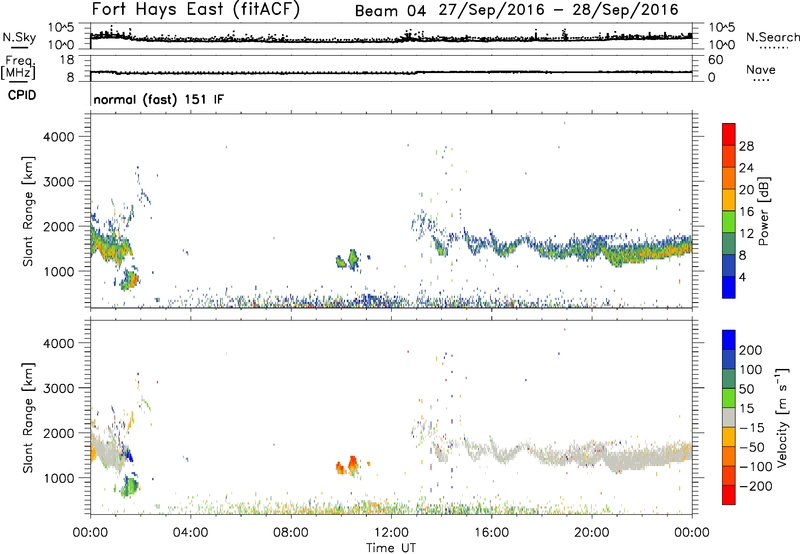Screen dimensions: 800x554
Task: Click the 'N.Sky' legend label
Action: click(19, 37)
